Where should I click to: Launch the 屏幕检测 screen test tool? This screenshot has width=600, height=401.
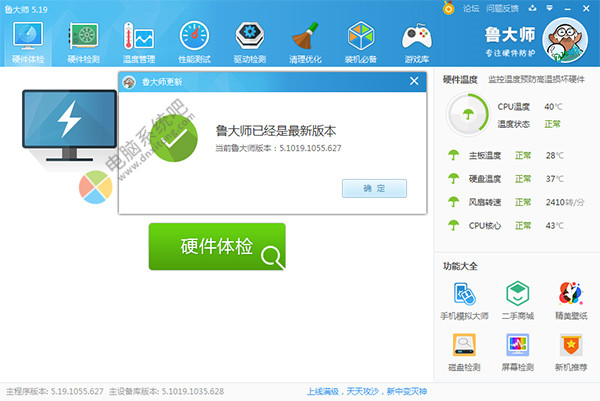pyautogui.click(x=517, y=352)
